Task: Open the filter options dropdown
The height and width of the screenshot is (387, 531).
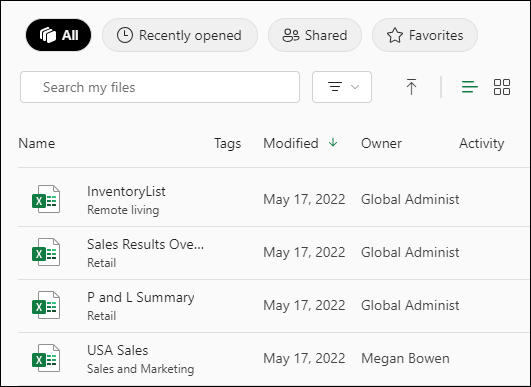Action: point(342,87)
